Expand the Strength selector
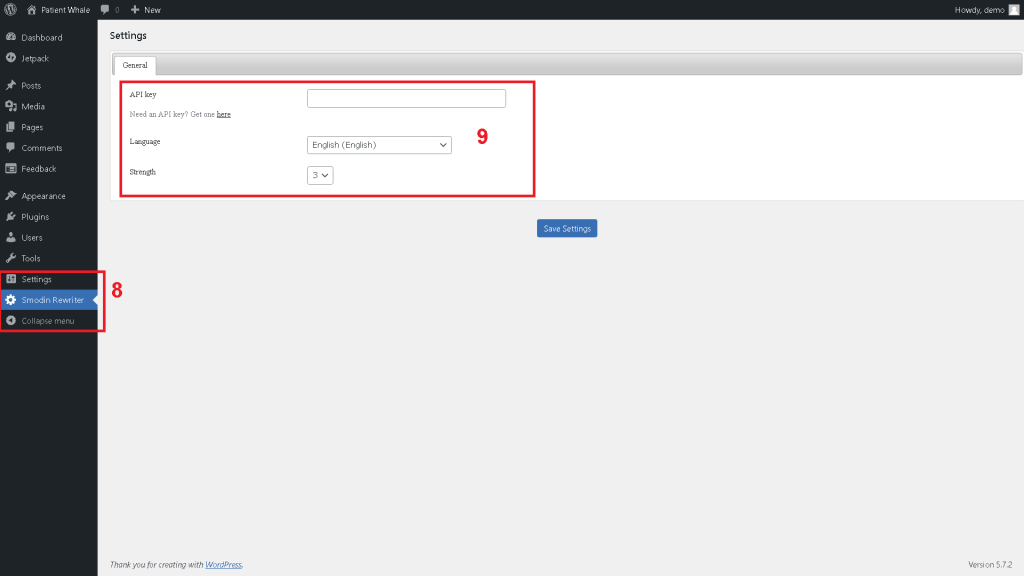This screenshot has height=576, width=1024. (320, 174)
